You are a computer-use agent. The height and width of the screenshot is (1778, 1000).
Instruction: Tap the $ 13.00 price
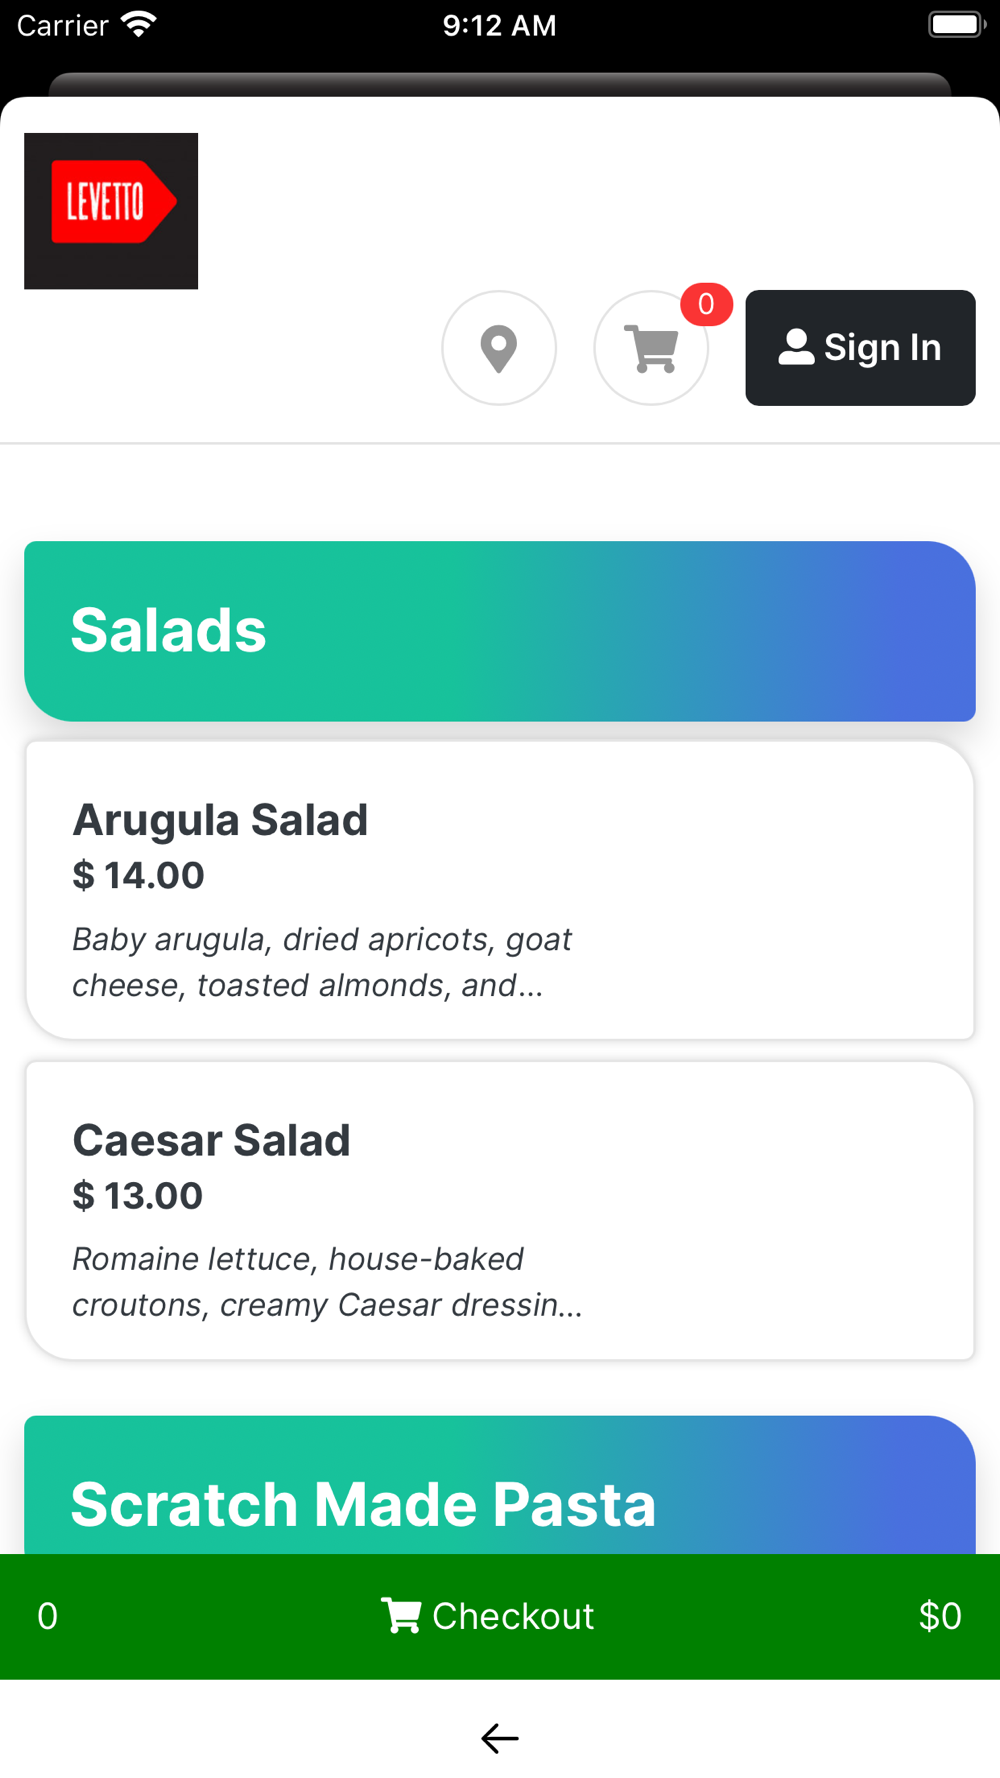pos(138,1195)
